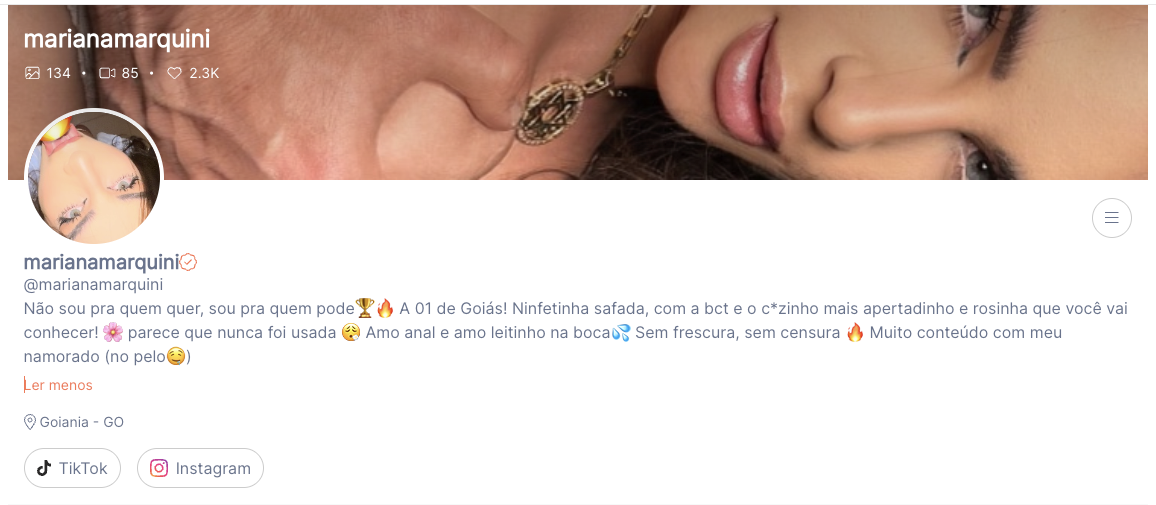Click the photos icon beside 134
The image size is (1156, 505).
(x=32, y=73)
